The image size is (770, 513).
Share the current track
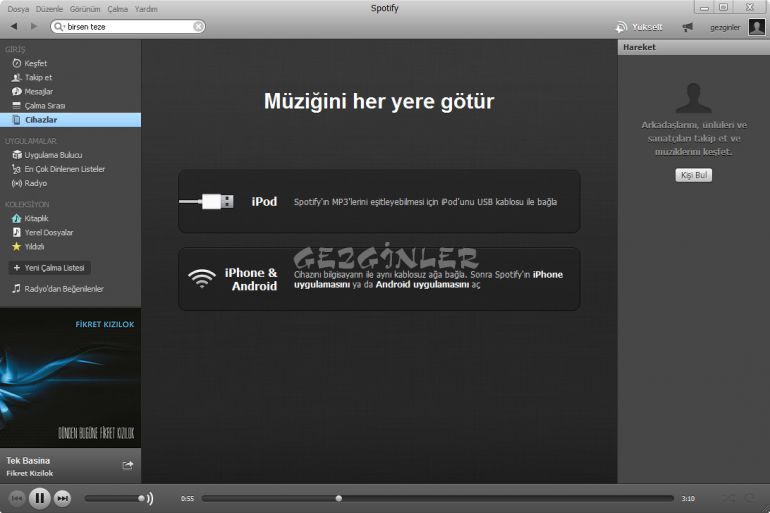click(x=127, y=465)
